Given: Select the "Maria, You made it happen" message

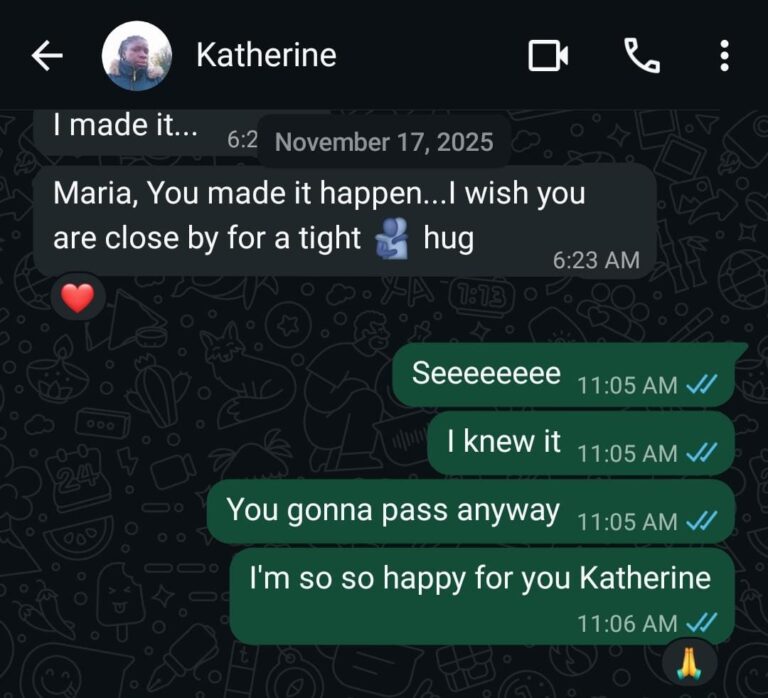Looking at the screenshot, I should pos(345,220).
